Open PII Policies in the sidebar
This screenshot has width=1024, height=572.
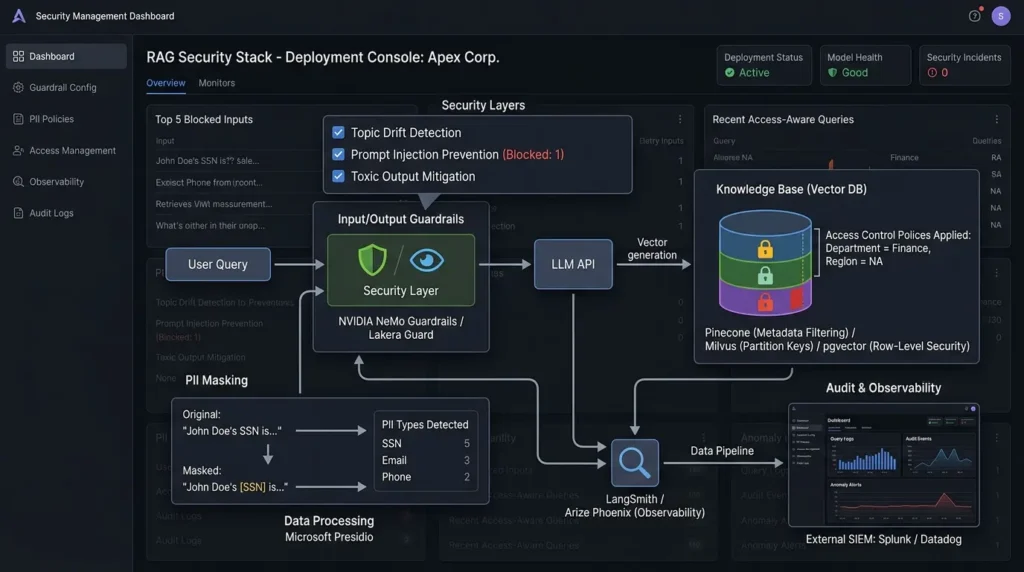tap(66, 119)
